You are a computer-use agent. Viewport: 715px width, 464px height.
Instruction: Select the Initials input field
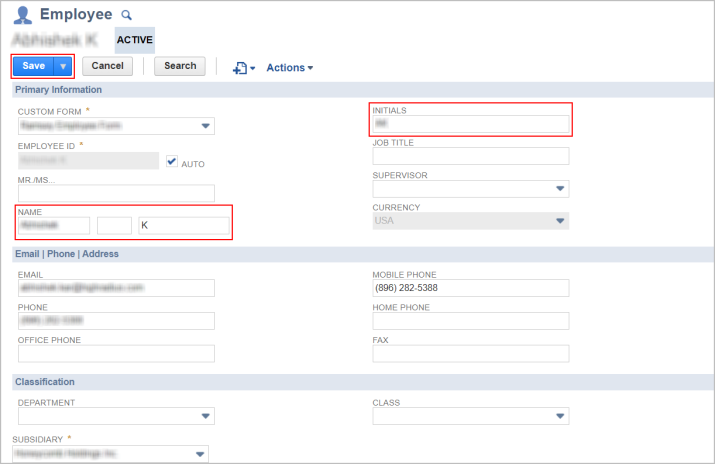(x=470, y=124)
